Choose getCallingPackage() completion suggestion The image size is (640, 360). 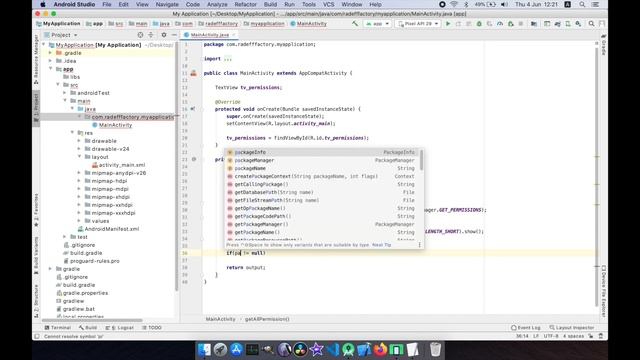322,184
